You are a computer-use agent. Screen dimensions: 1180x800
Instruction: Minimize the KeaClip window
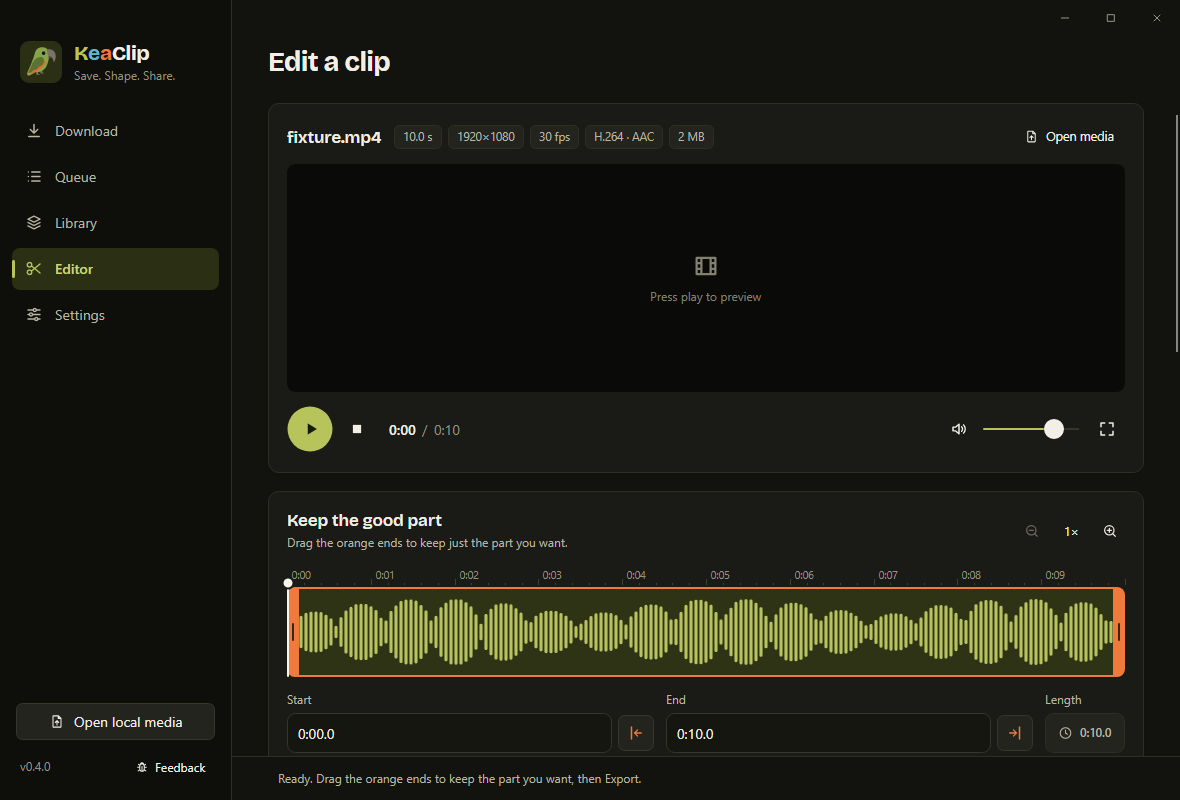point(1065,18)
